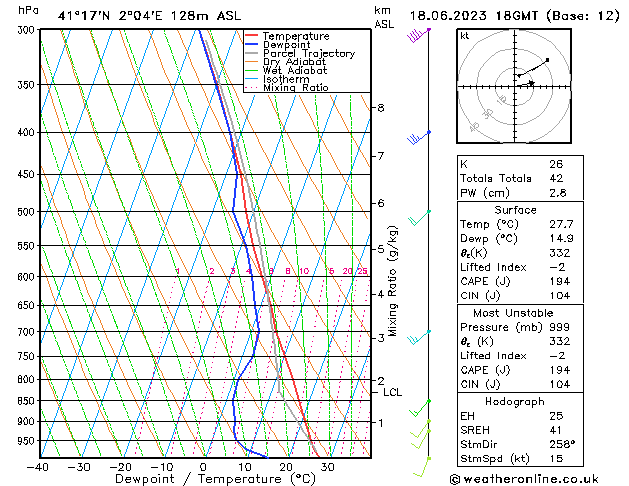The width and height of the screenshot is (629, 486).
Task: Click the 950 hPa pressure label
Action: [28, 441]
